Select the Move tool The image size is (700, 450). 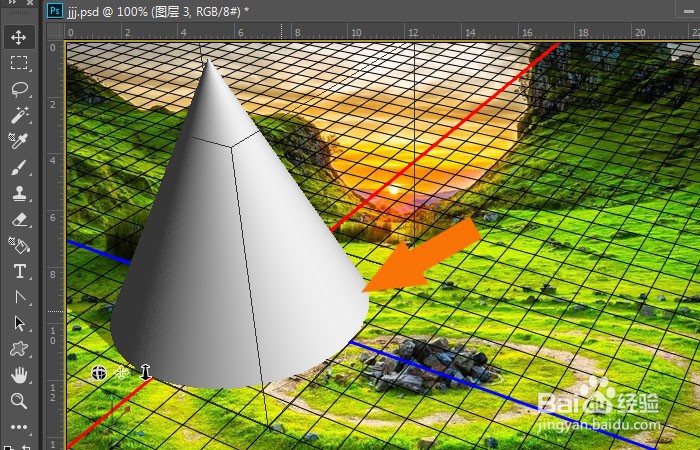pos(19,37)
